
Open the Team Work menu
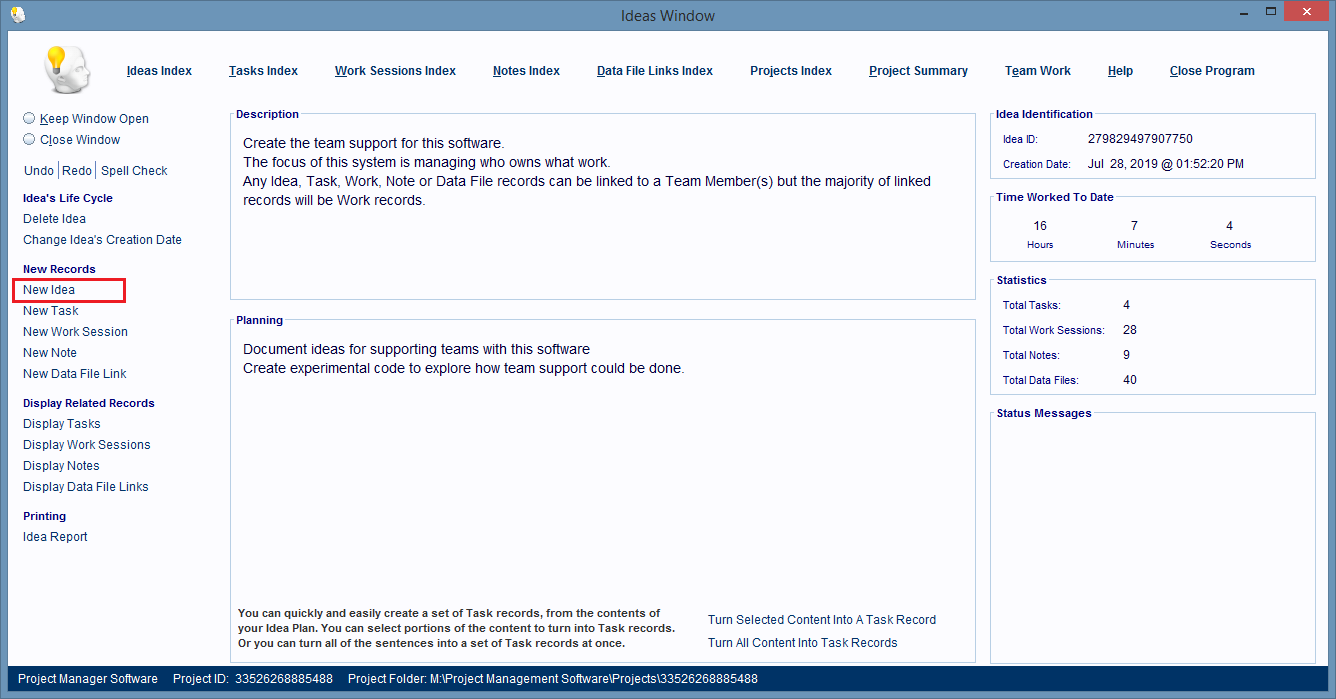coord(1038,71)
